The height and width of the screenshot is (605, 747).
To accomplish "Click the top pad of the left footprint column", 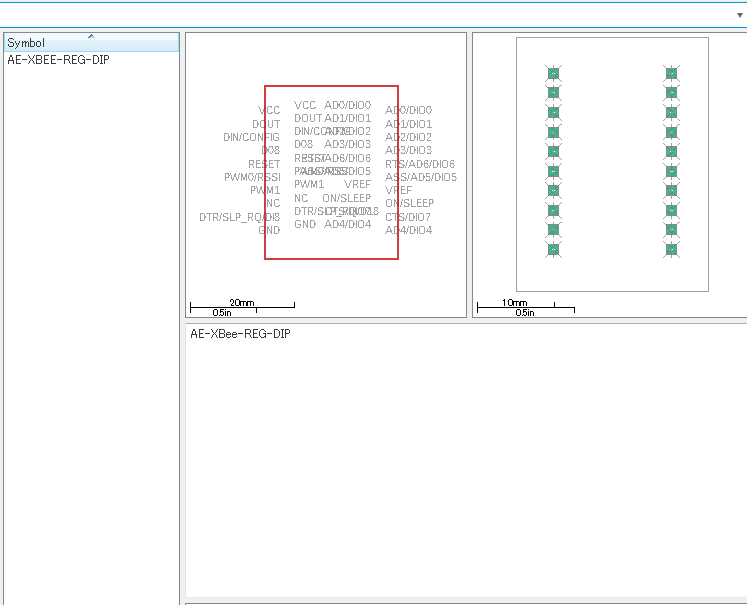I will pyautogui.click(x=553, y=73).
